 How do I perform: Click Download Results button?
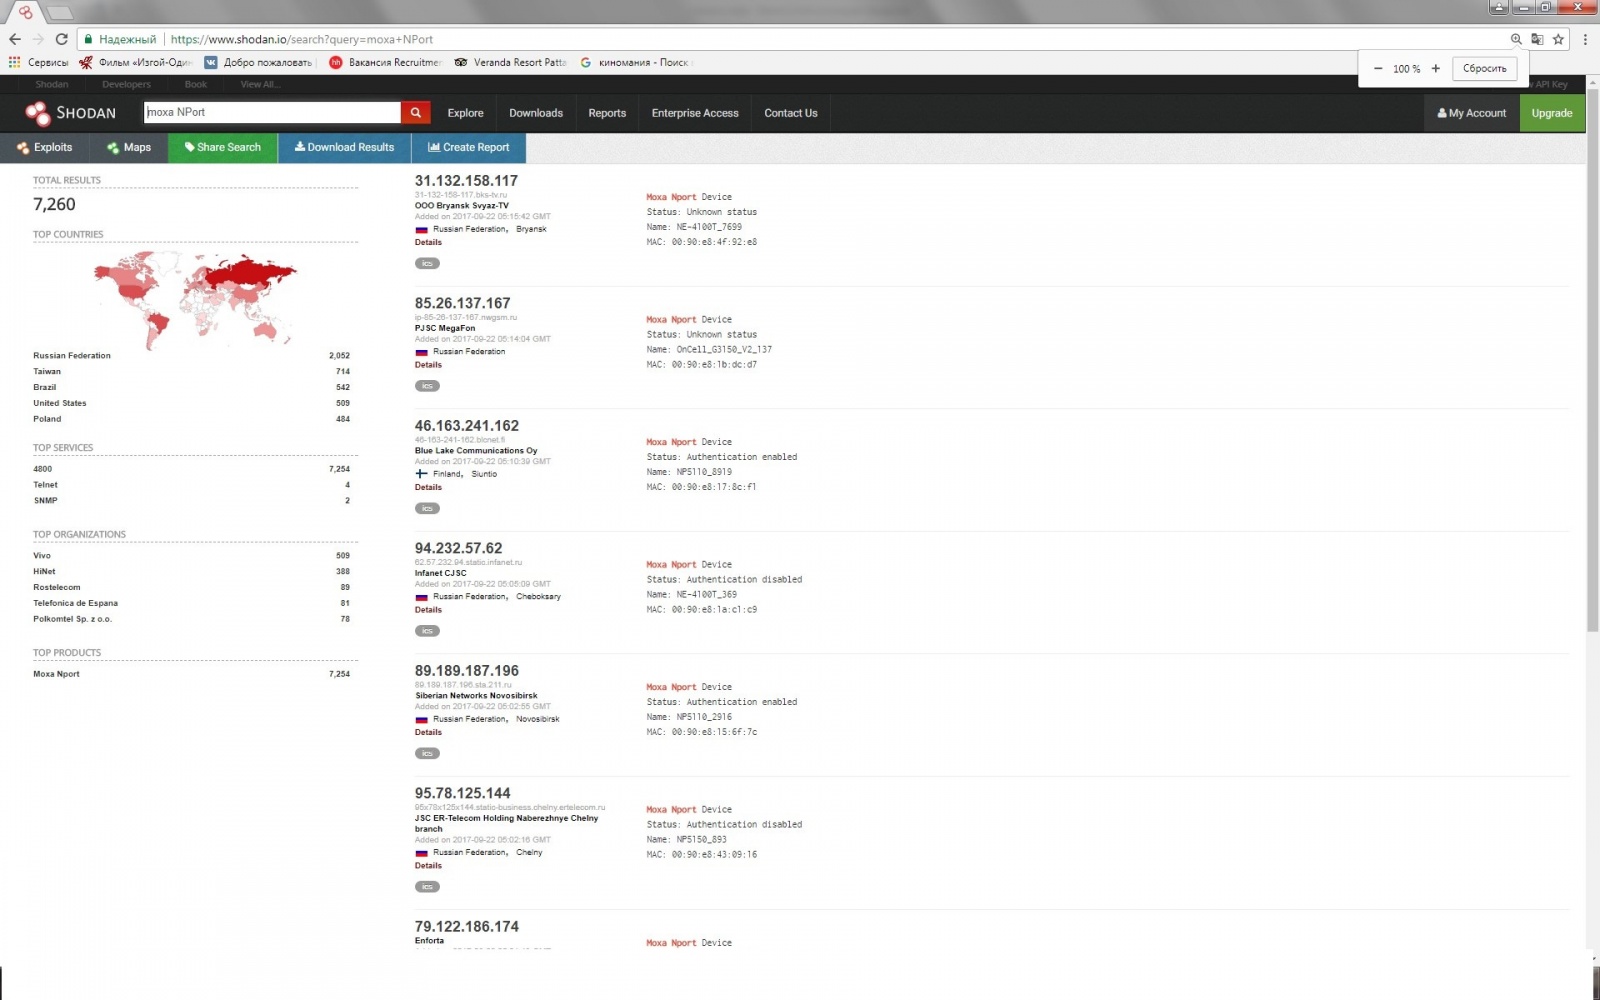[344, 147]
